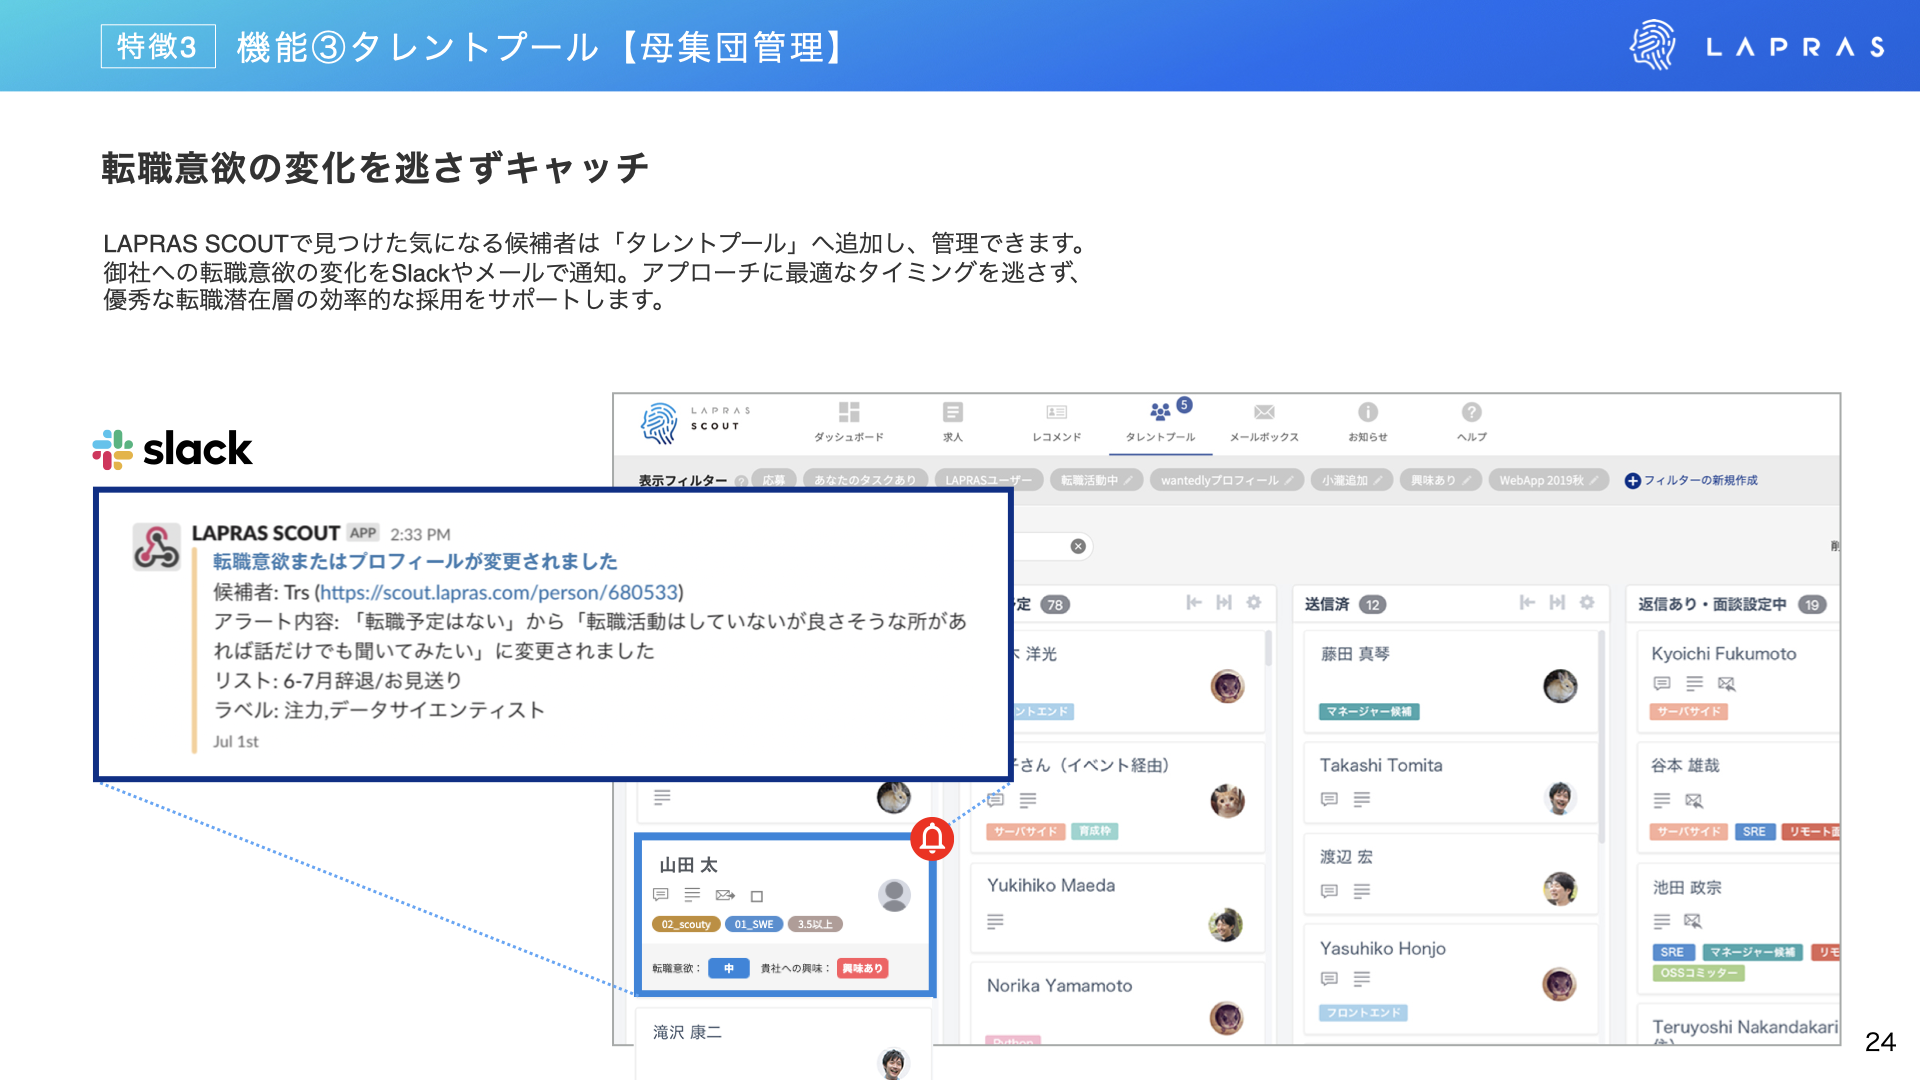
Task: Click the SRE tag on 谷本 雄哉
Action: tap(1754, 832)
